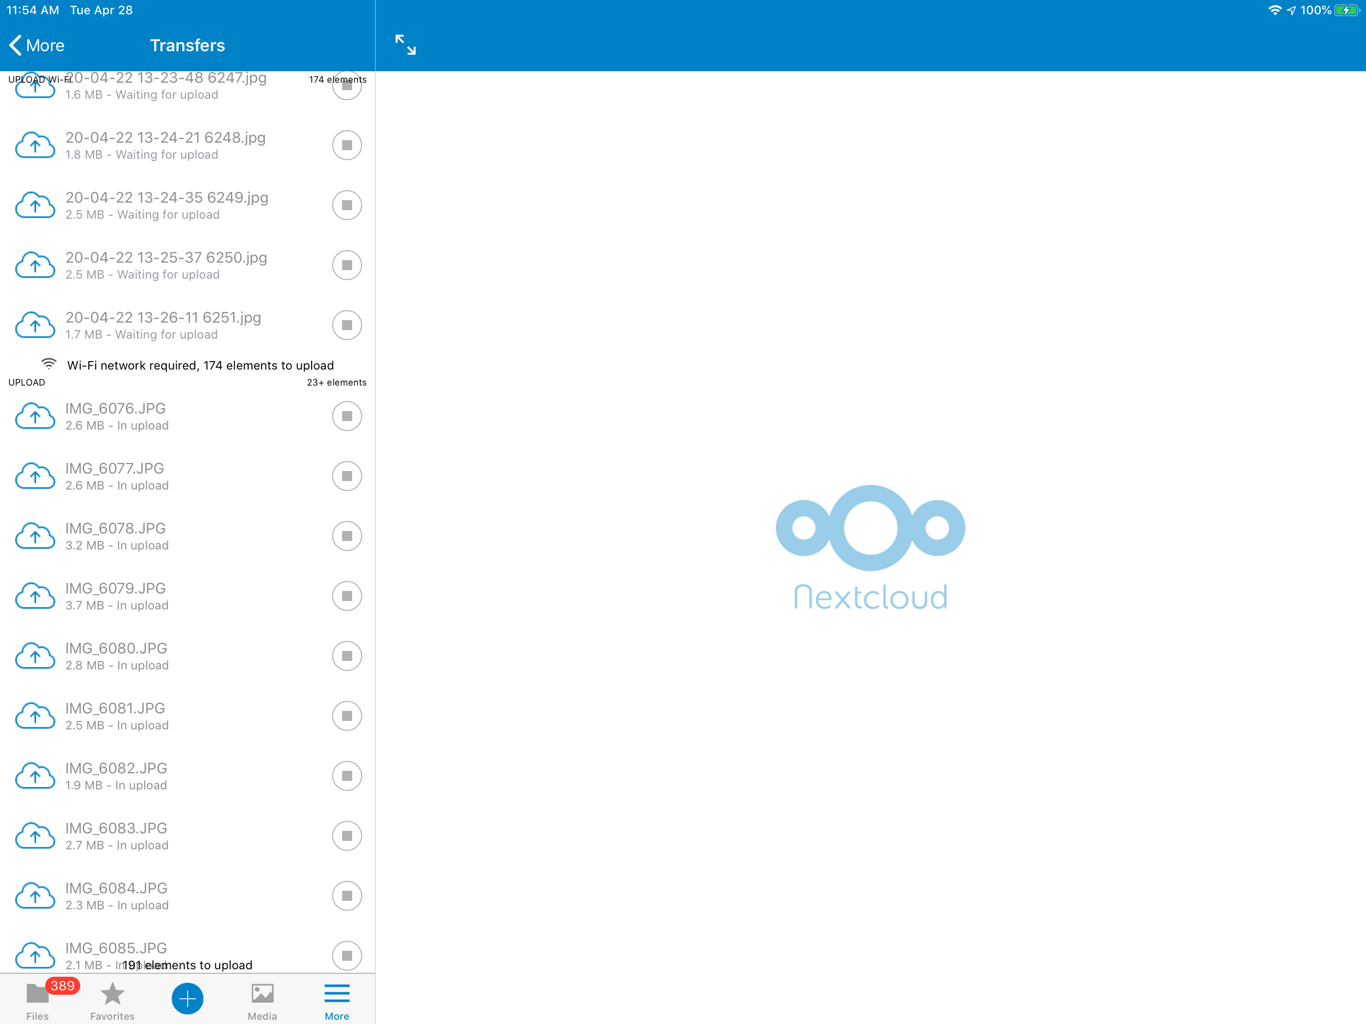
Task: Select the IMG_6076.JPG file name
Action: click(115, 409)
